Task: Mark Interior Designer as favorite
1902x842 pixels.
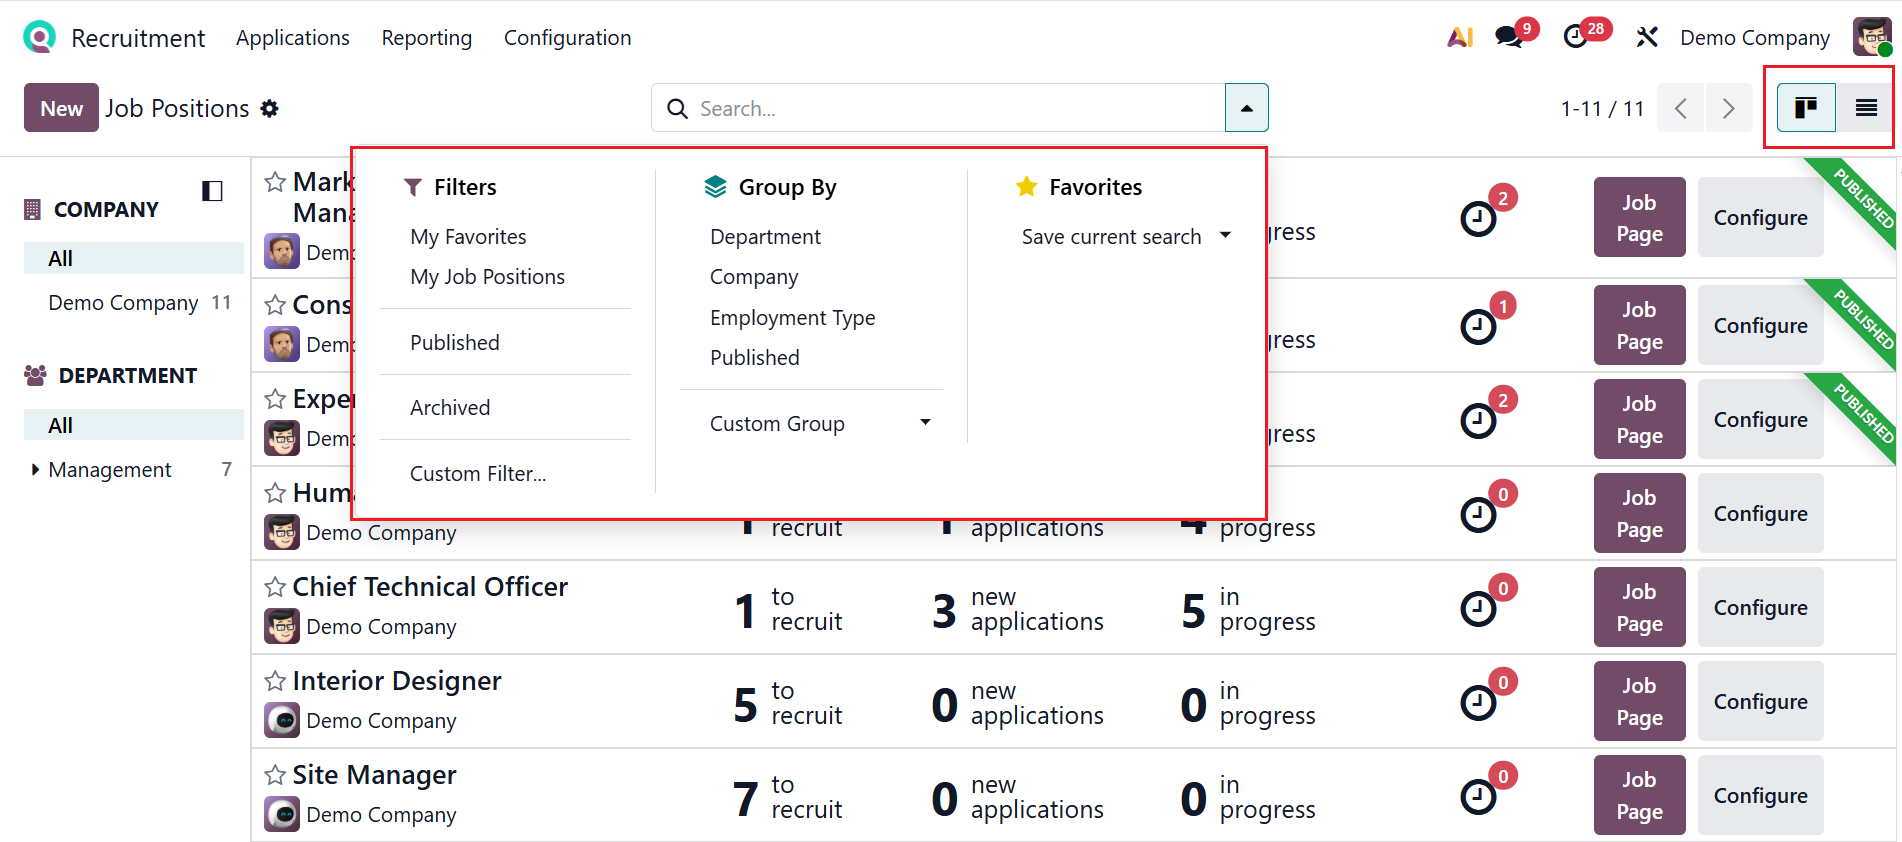Action: pos(275,681)
